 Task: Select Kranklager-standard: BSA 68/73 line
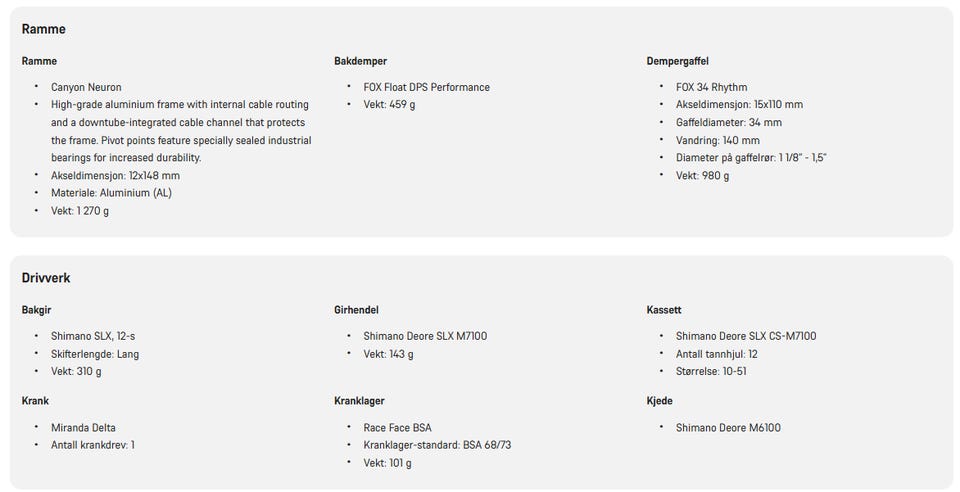[437, 445]
